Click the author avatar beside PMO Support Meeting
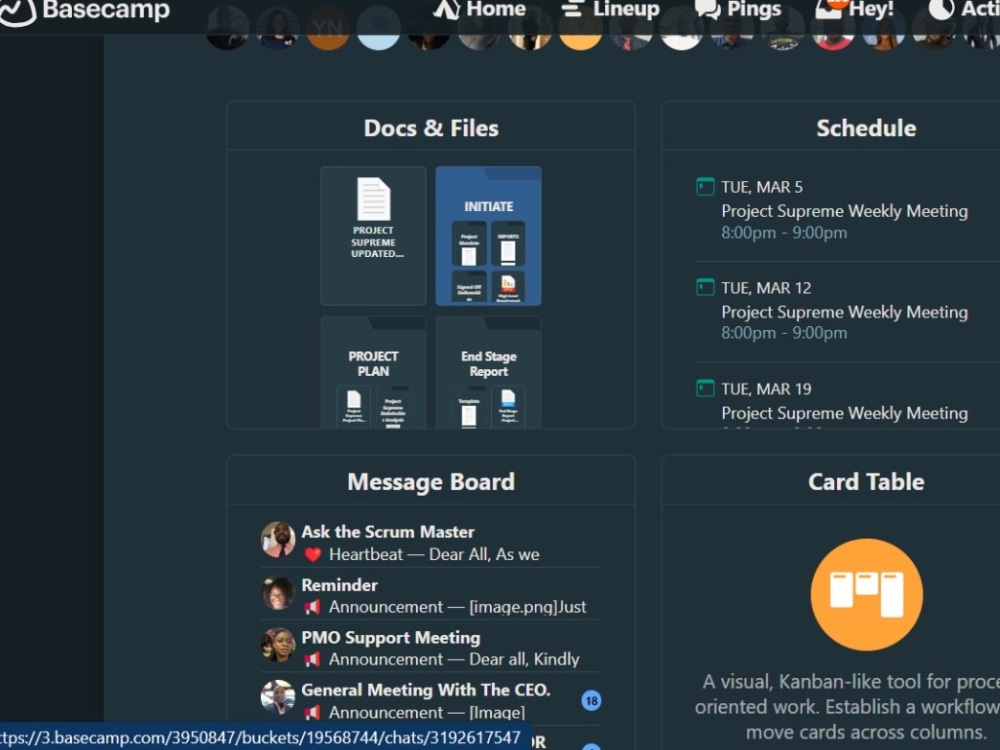Image resolution: width=1000 pixels, height=750 pixels. (278, 645)
